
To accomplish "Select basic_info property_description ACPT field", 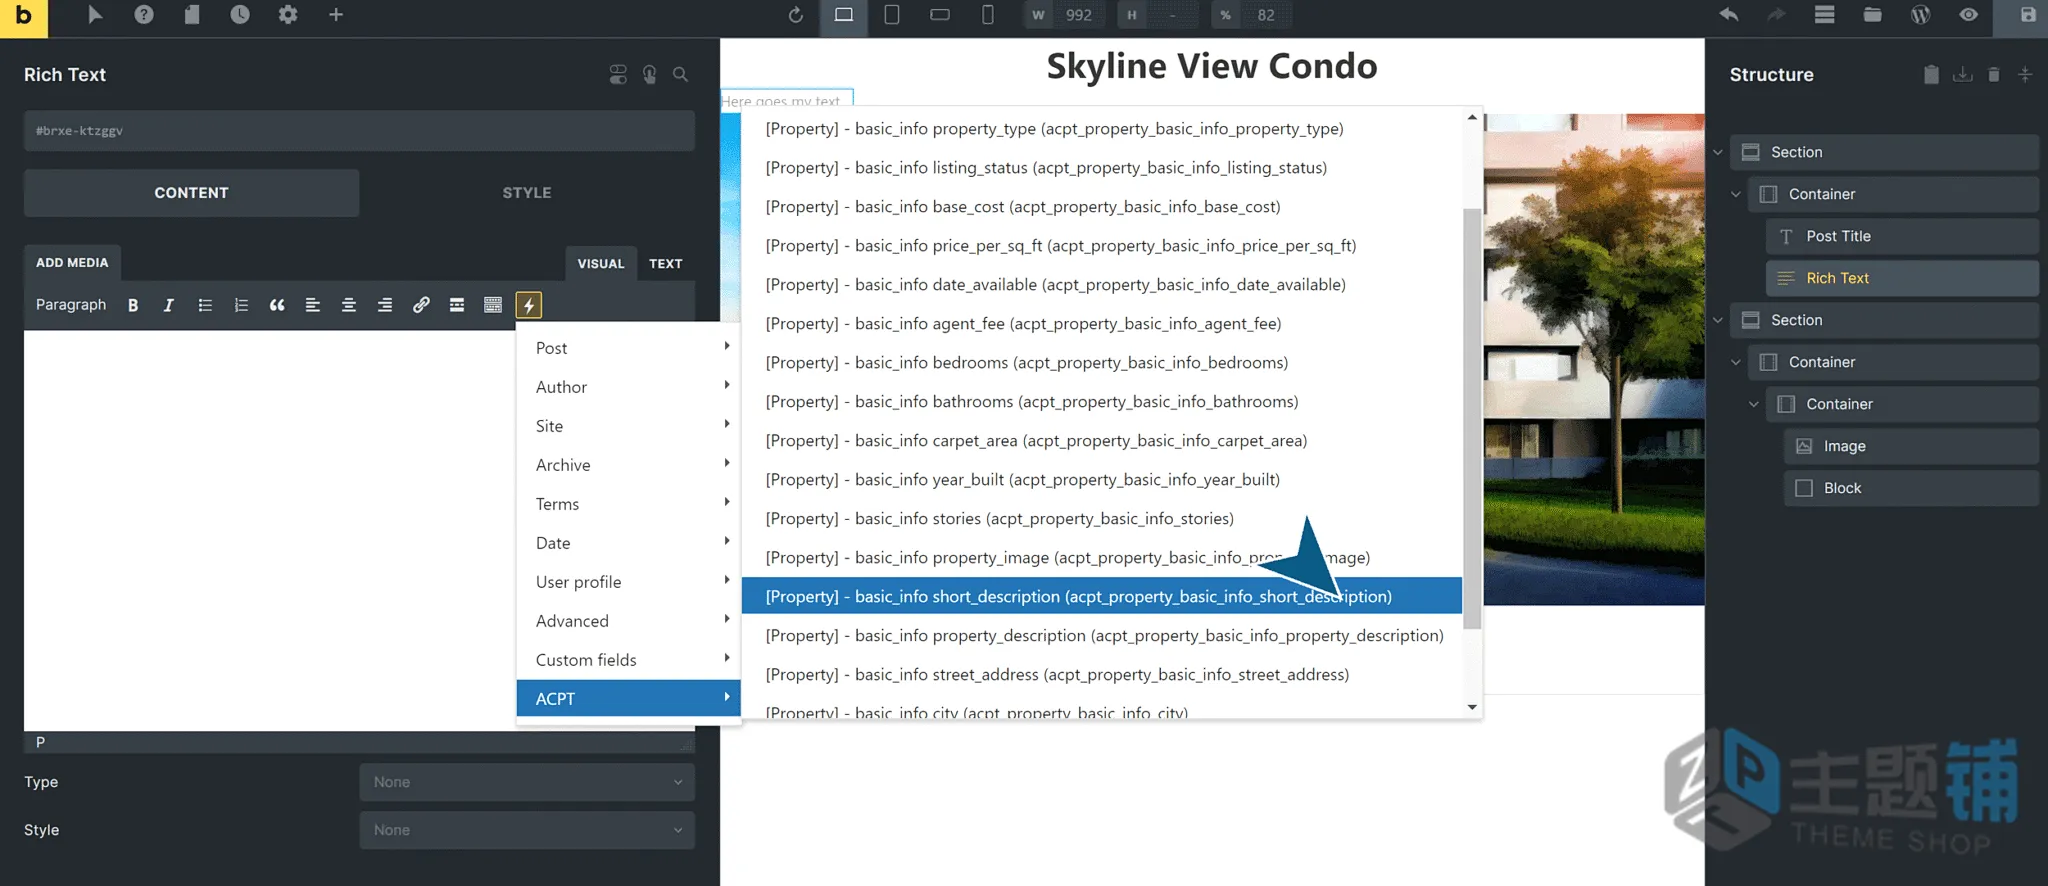I will click(1102, 636).
